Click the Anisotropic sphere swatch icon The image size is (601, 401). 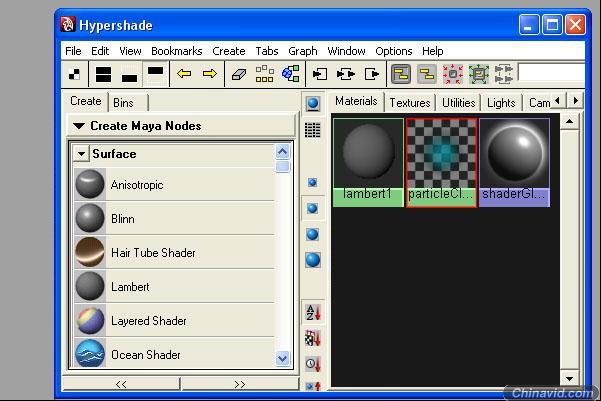pyautogui.click(x=90, y=184)
